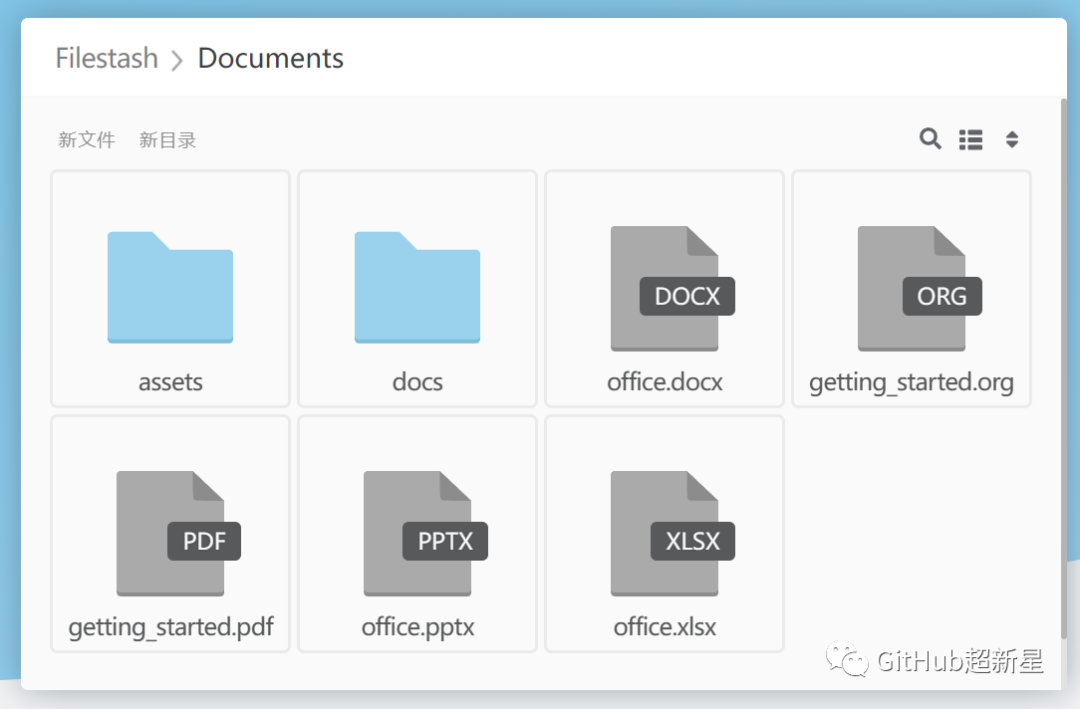Open the DOCX file icon
1080x709 pixels.
coord(672,289)
